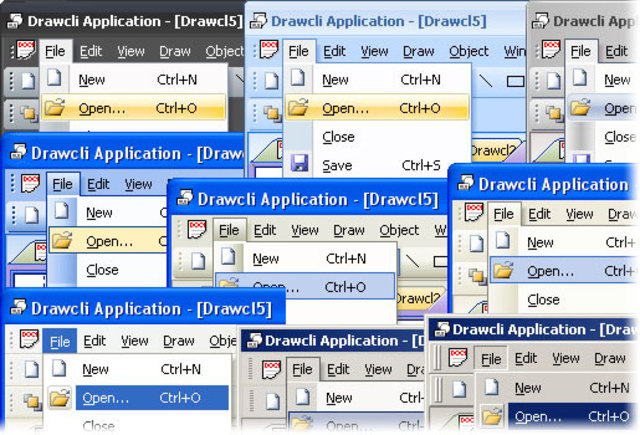Open View menu in middle-left blue window titled [Draw
640x435 pixels.
[138, 184]
